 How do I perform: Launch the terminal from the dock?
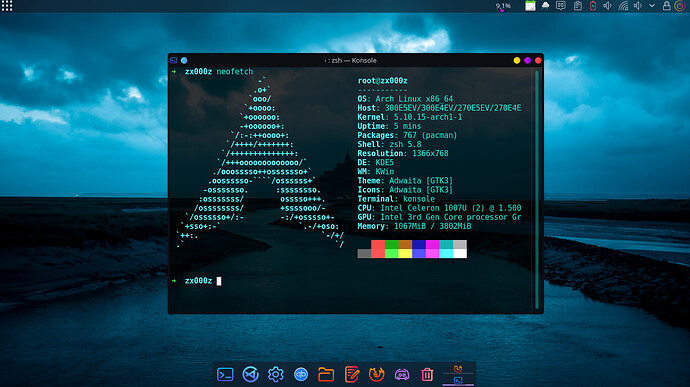(x=225, y=375)
